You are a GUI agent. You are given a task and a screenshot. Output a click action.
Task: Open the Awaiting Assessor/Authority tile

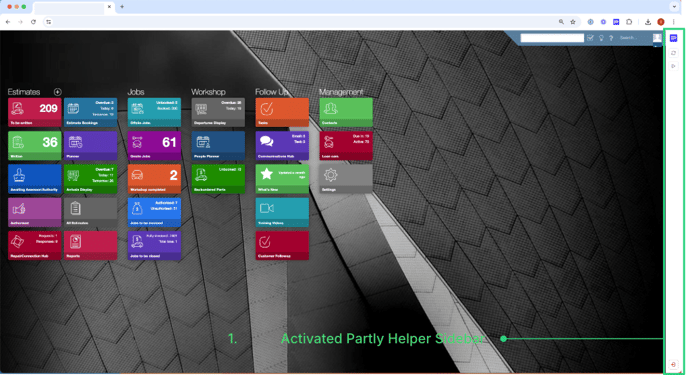tap(35, 179)
